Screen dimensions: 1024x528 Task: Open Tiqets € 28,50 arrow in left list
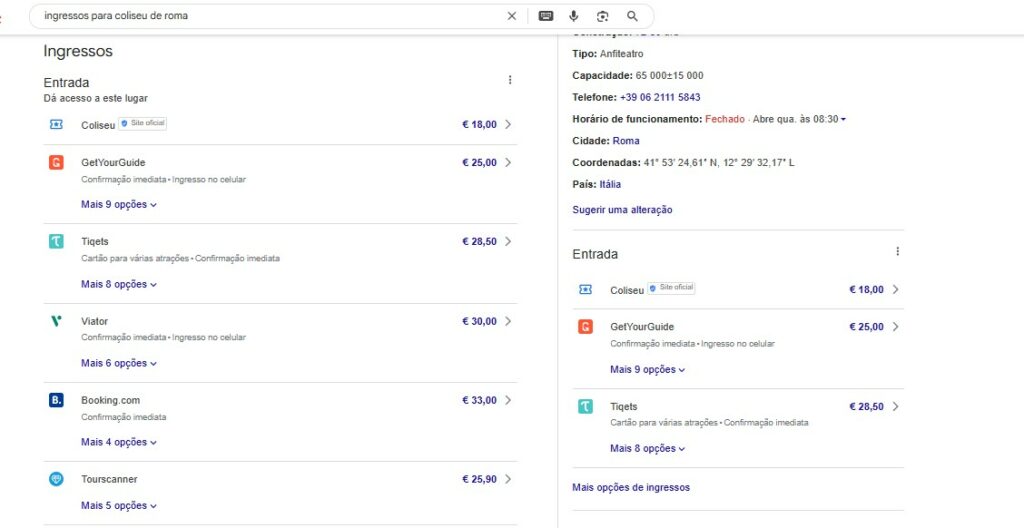(x=508, y=241)
